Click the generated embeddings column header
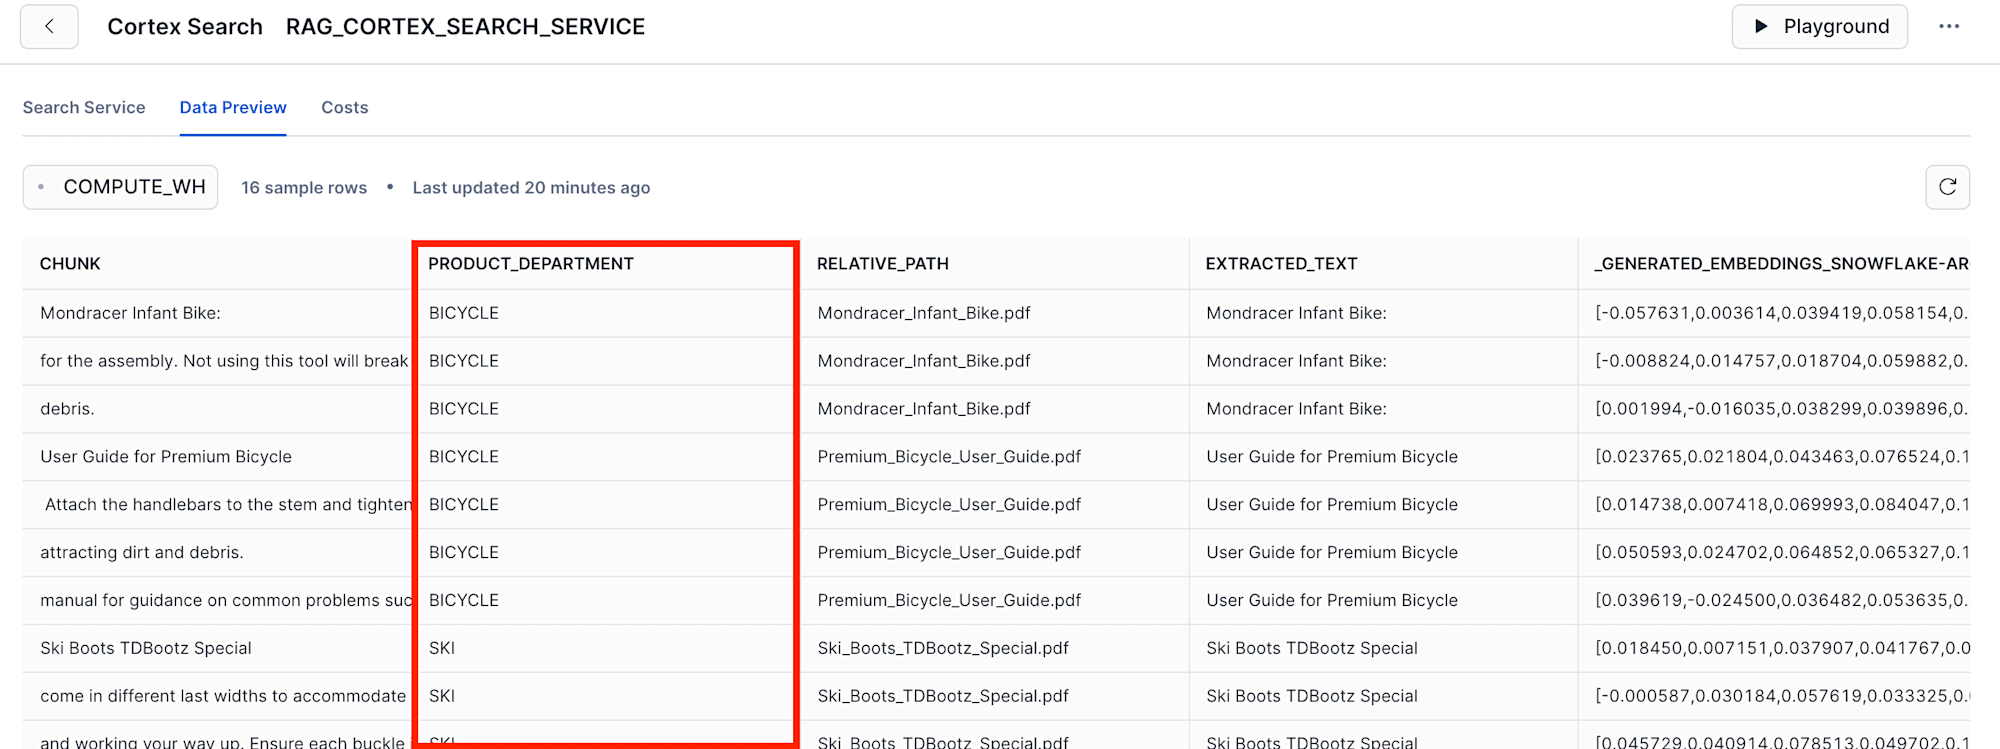Screen dimensions: 2000x749 coord(1780,264)
